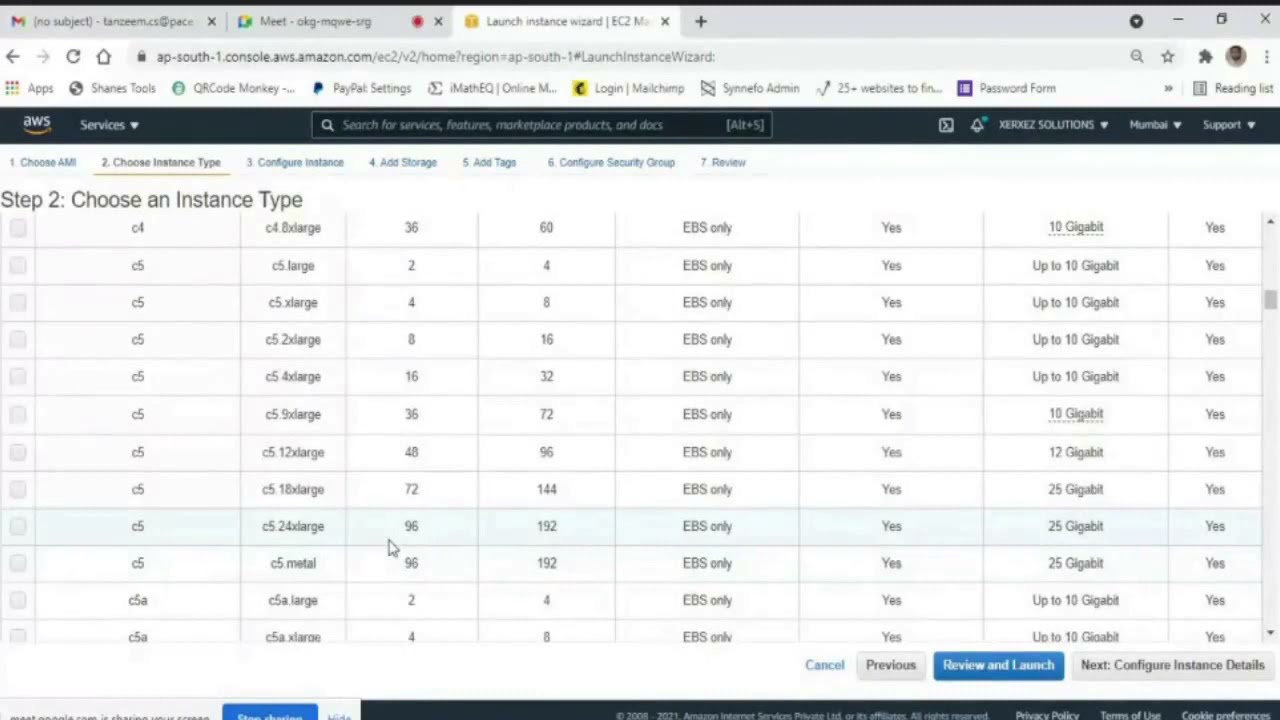Open the QRCode Monkey bookmark
The height and width of the screenshot is (720, 1280).
pos(233,88)
